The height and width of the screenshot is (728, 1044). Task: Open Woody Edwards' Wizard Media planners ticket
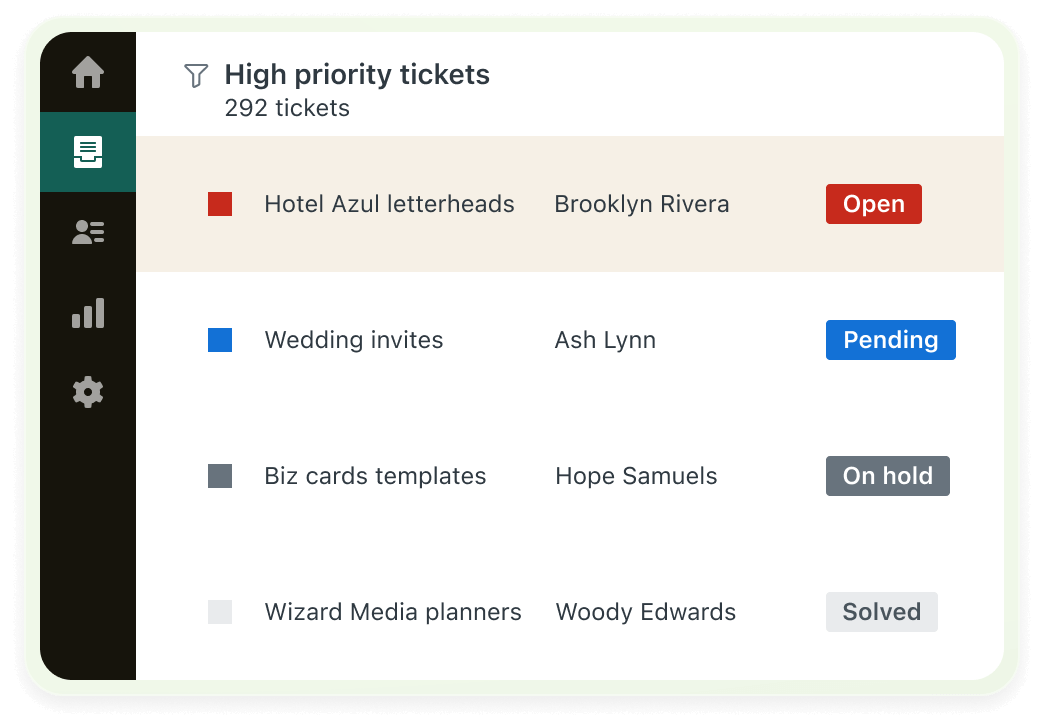pyautogui.click(x=392, y=612)
